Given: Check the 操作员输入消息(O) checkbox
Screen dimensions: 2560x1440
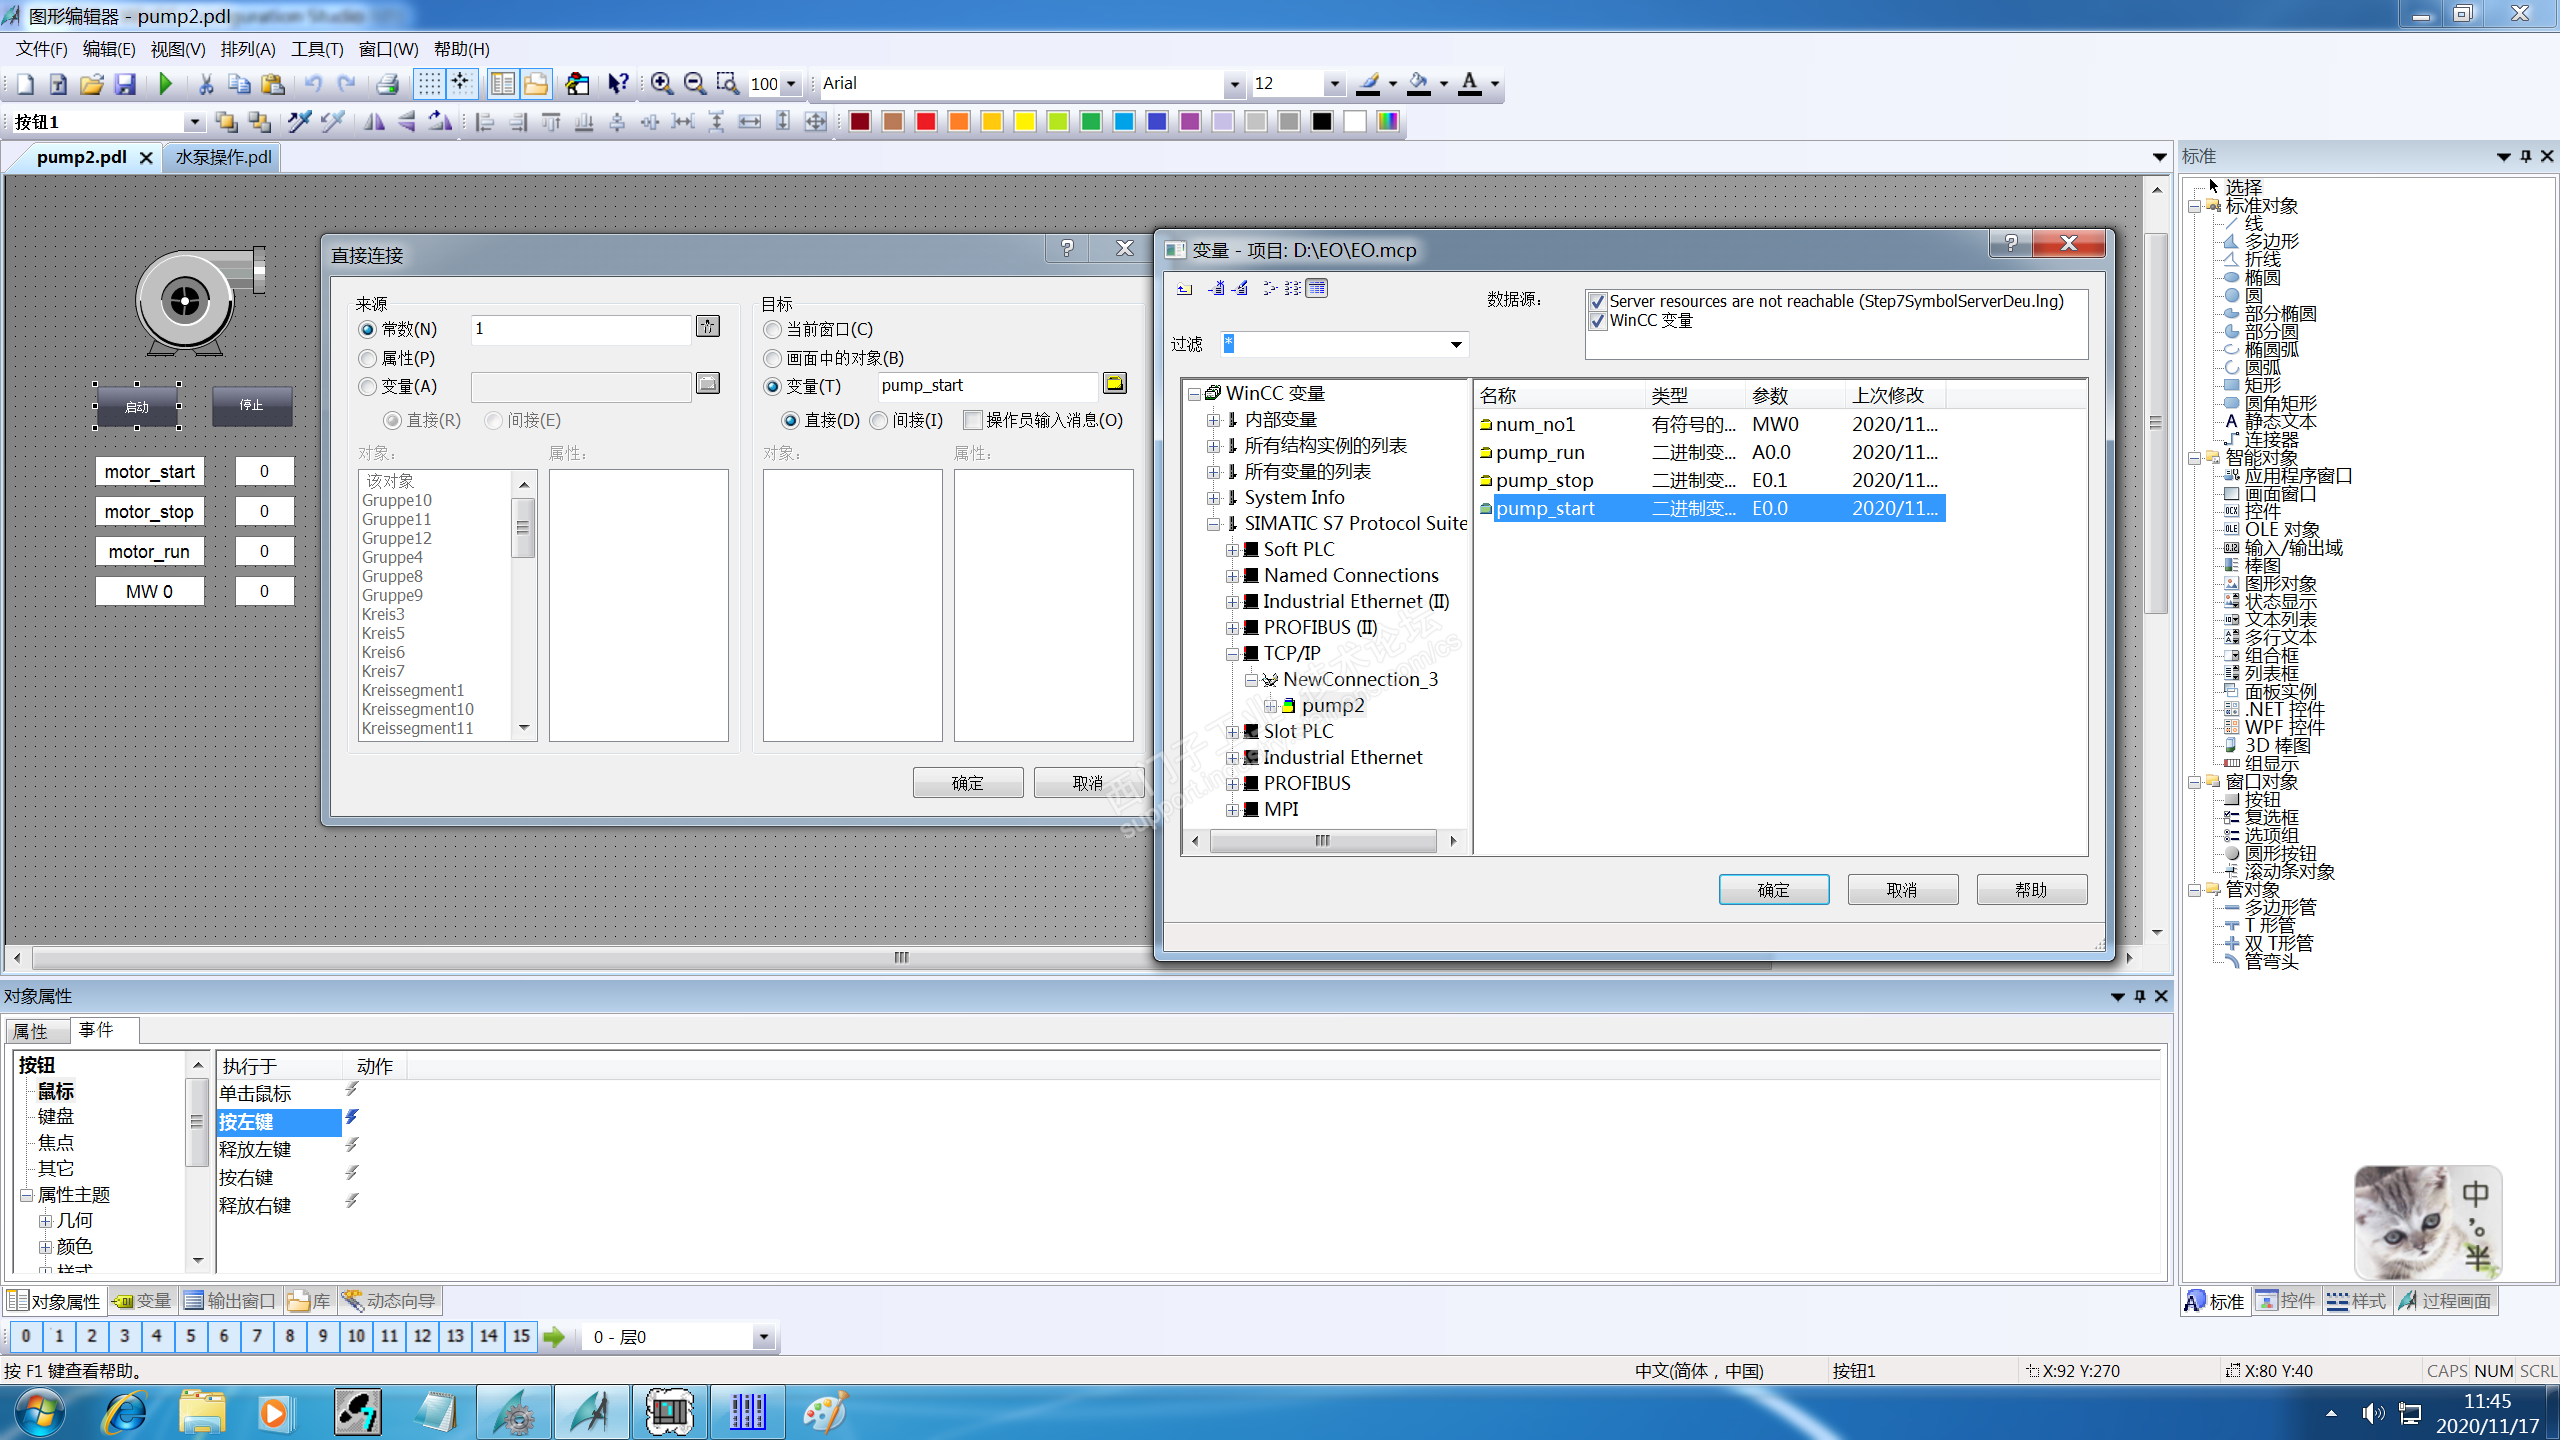Looking at the screenshot, I should (972, 420).
